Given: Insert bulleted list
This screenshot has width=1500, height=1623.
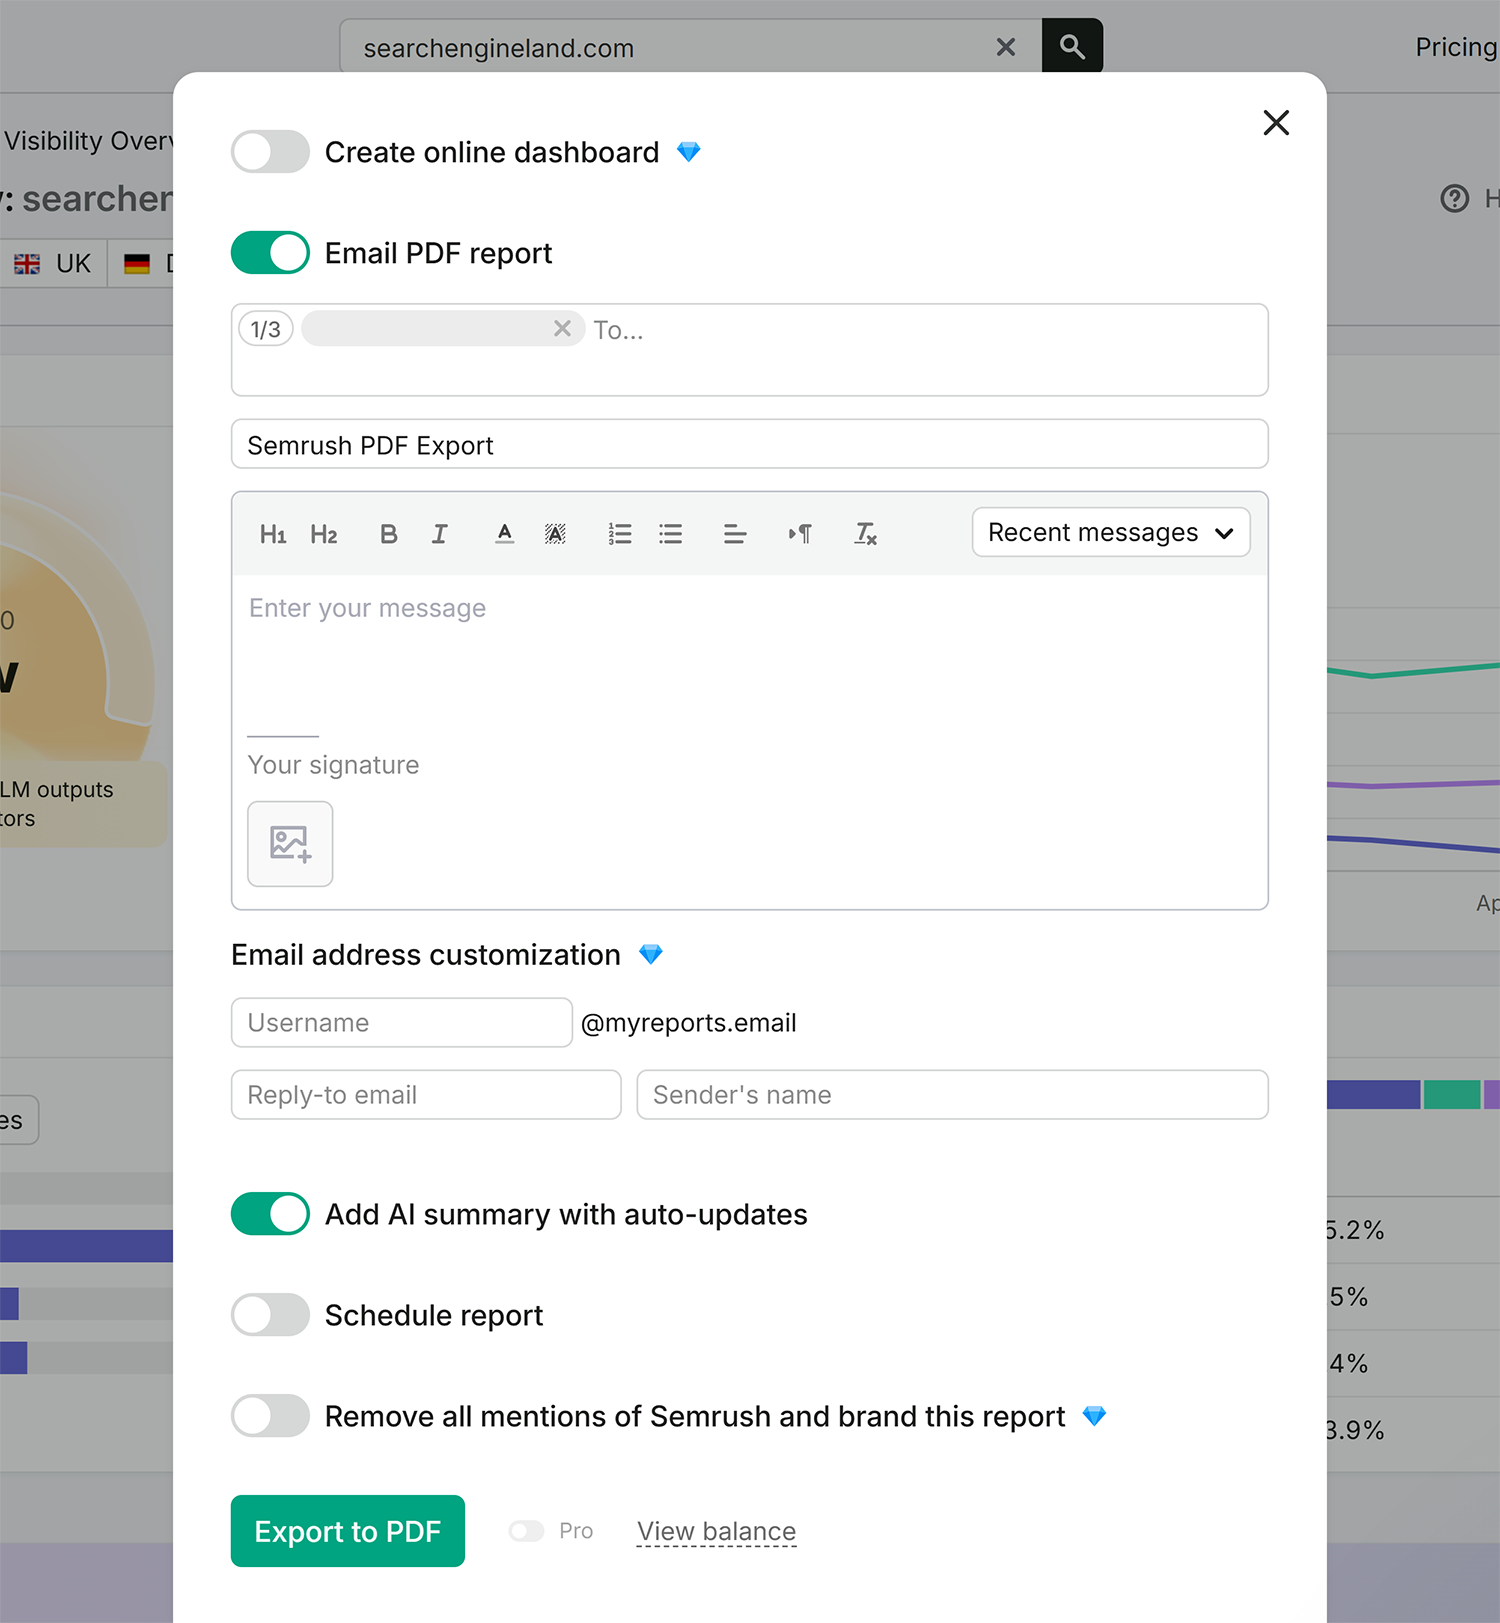Looking at the screenshot, I should coord(671,534).
